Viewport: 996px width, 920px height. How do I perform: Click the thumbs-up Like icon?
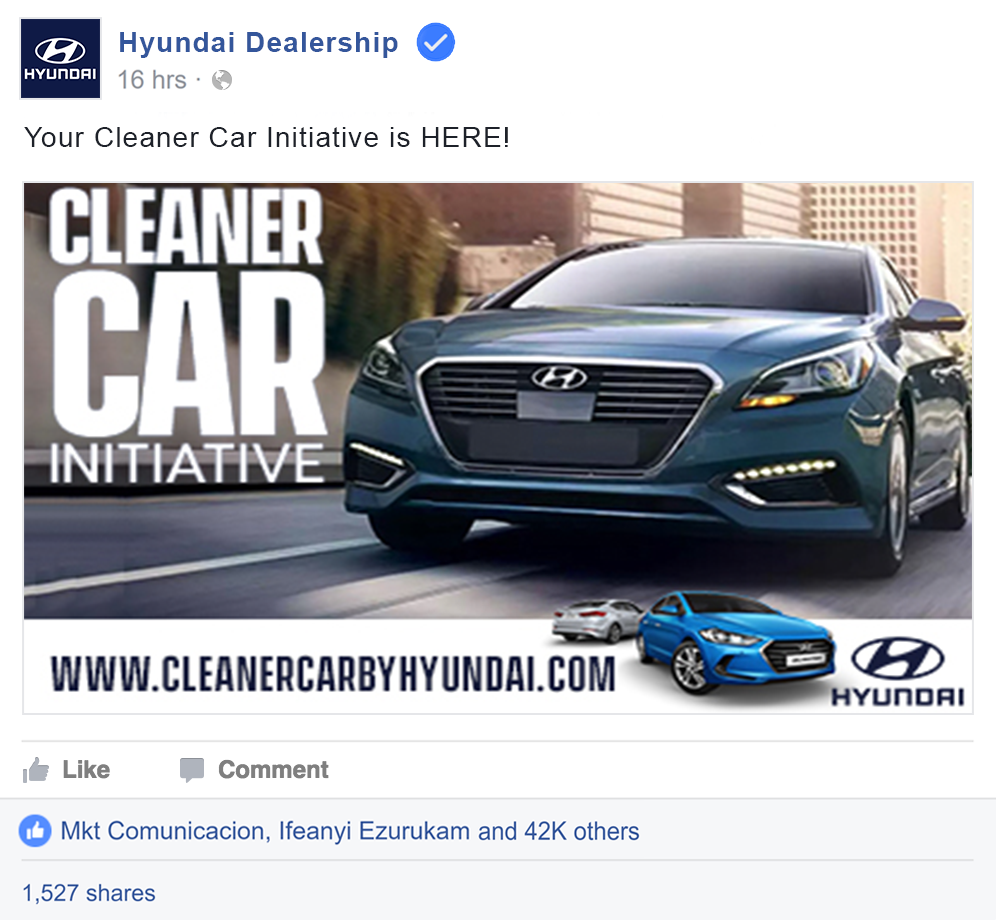(36, 770)
